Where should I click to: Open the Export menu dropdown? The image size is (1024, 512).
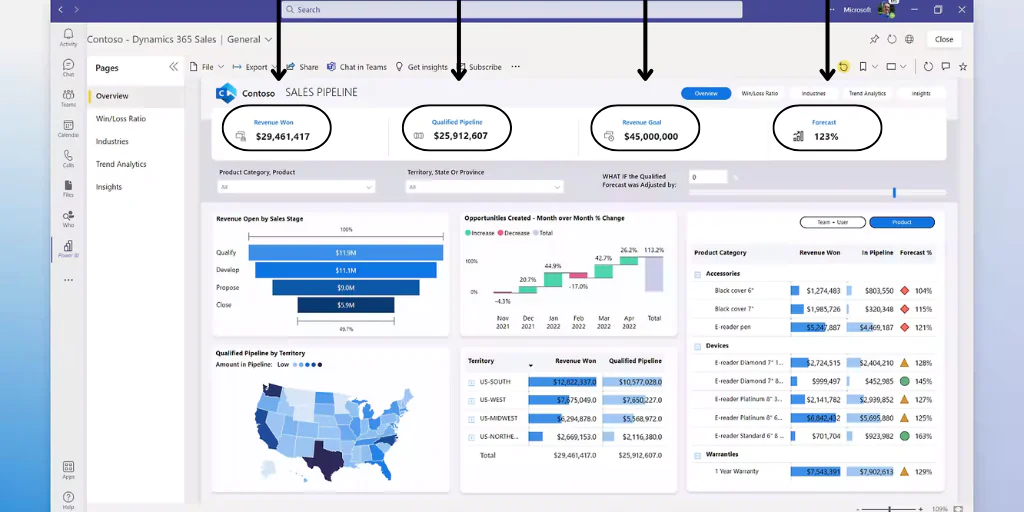pyautogui.click(x=256, y=67)
